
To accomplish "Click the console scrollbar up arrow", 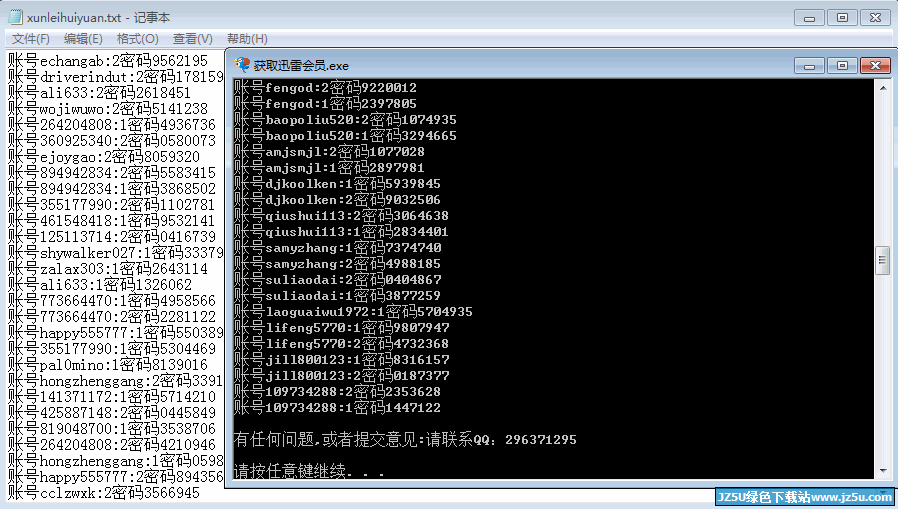I will pos(883,88).
